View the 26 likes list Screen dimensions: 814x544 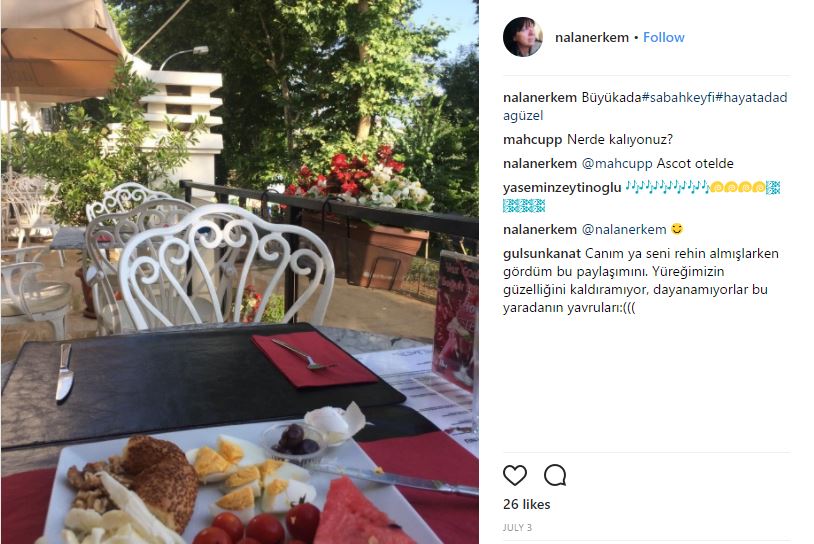526,505
